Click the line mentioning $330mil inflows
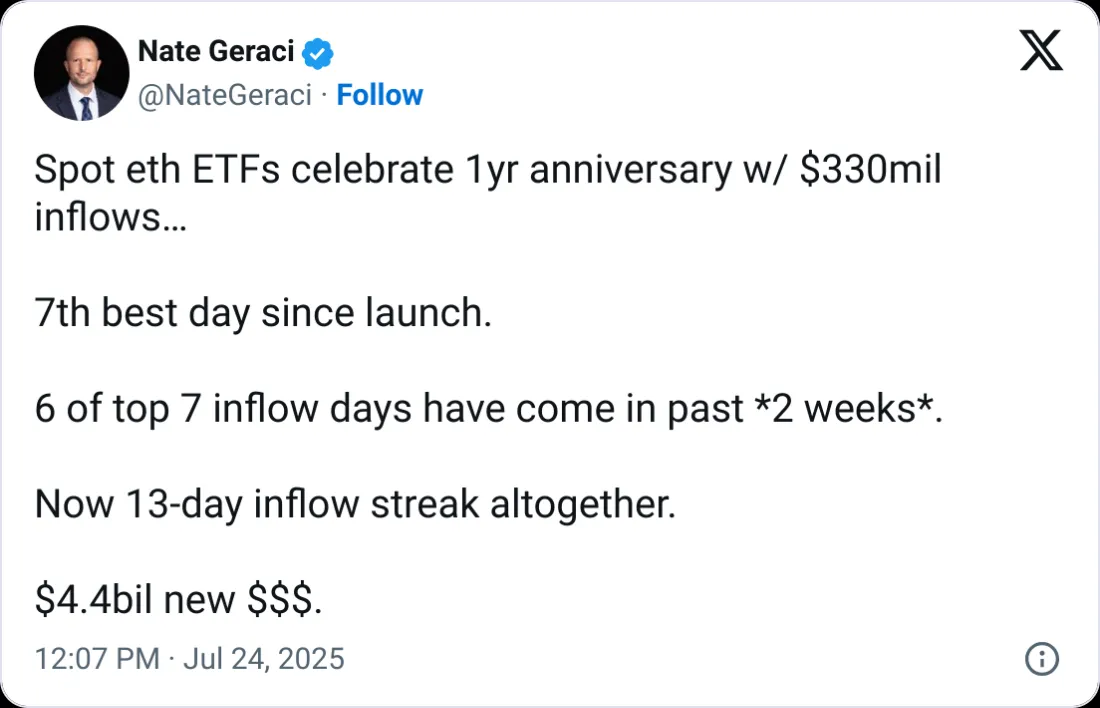The height and width of the screenshot is (708, 1100). [488, 168]
